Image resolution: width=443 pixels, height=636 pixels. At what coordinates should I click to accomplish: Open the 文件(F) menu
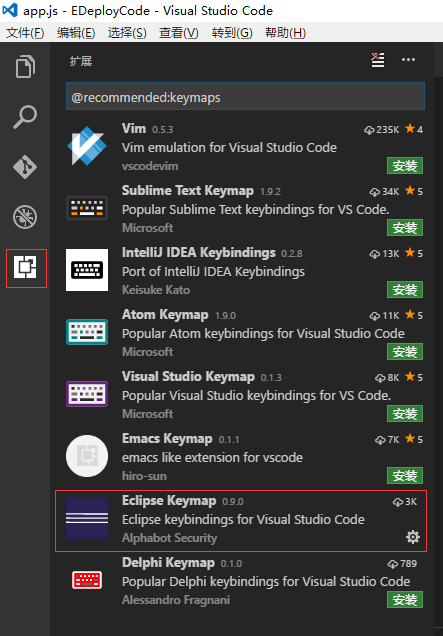pos(25,33)
